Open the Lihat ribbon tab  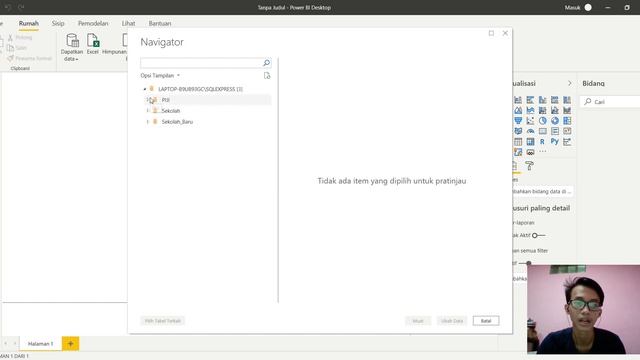[x=128, y=23]
